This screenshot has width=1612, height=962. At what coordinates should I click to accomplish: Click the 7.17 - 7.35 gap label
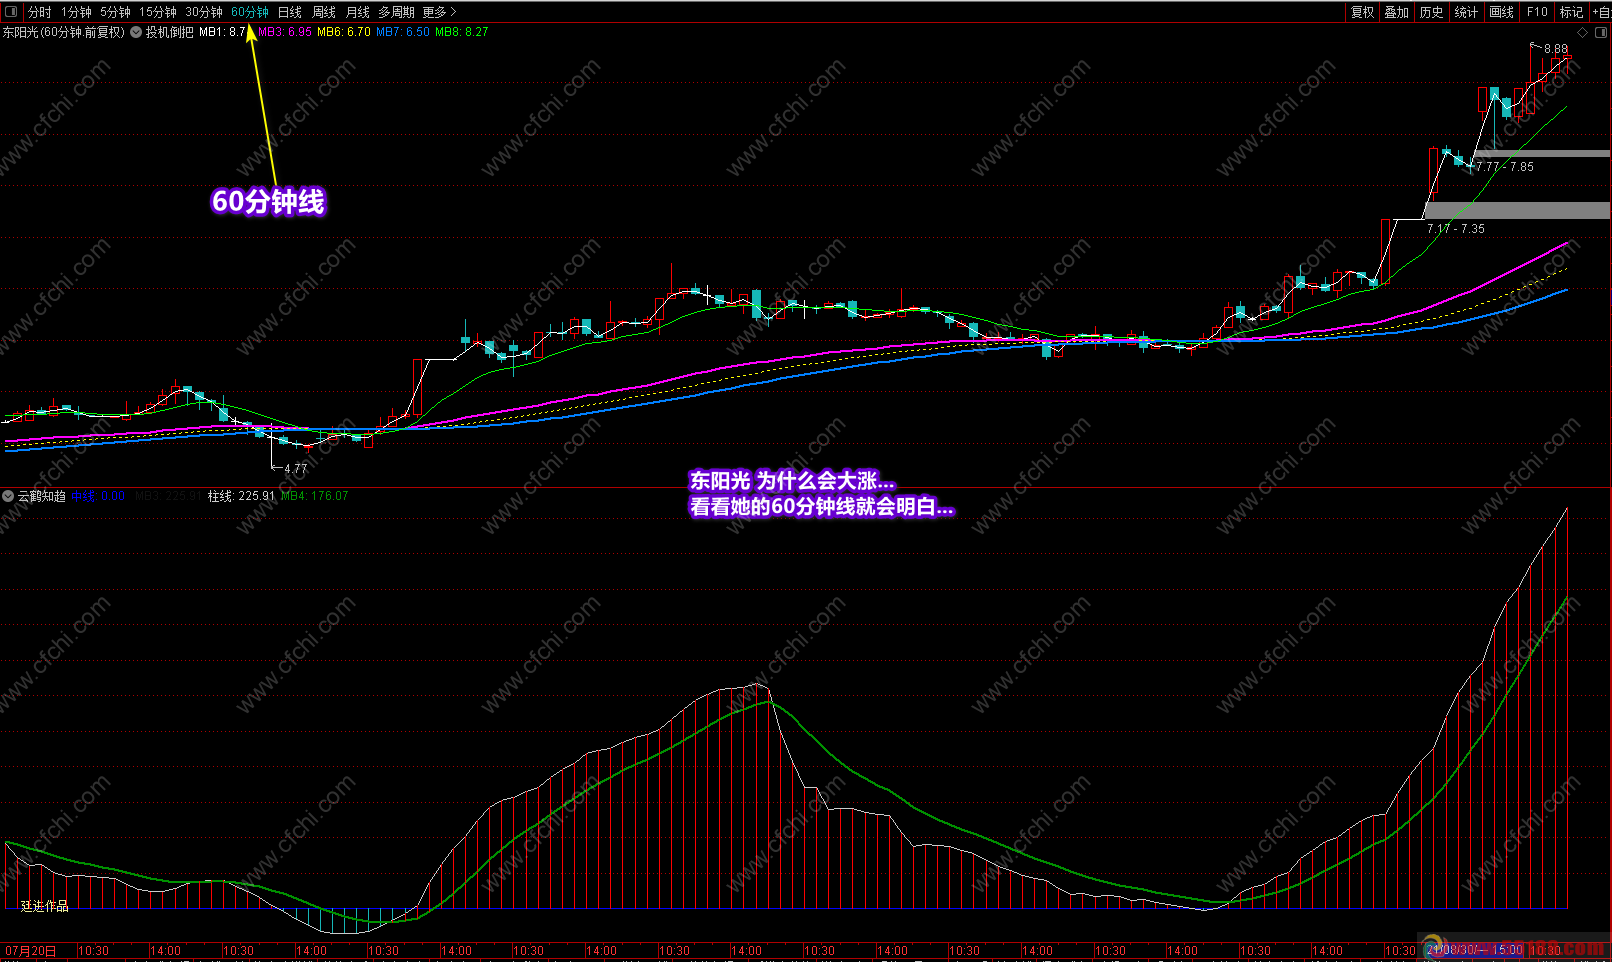pyautogui.click(x=1456, y=229)
